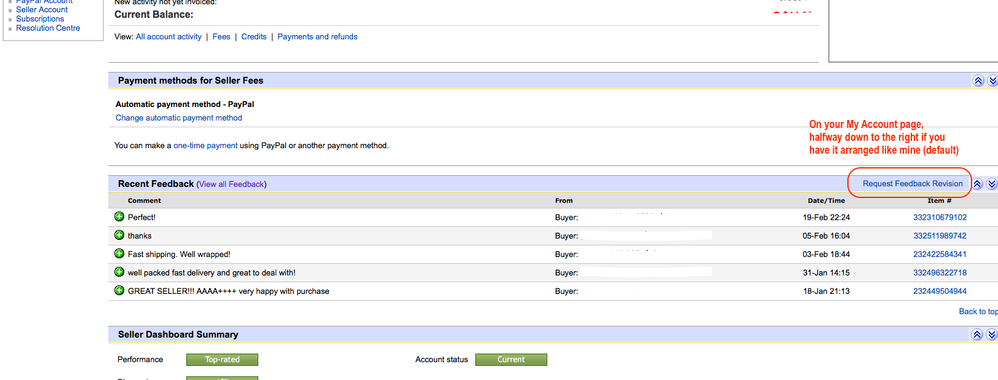Open item number 232422584341
Screen dimensions: 998x380
(x=940, y=254)
